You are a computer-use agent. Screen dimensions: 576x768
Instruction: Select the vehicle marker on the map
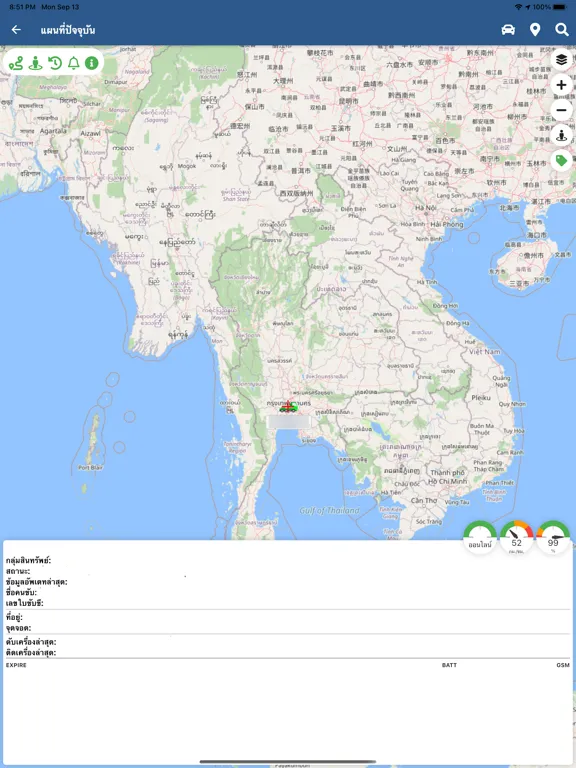tap(288, 407)
